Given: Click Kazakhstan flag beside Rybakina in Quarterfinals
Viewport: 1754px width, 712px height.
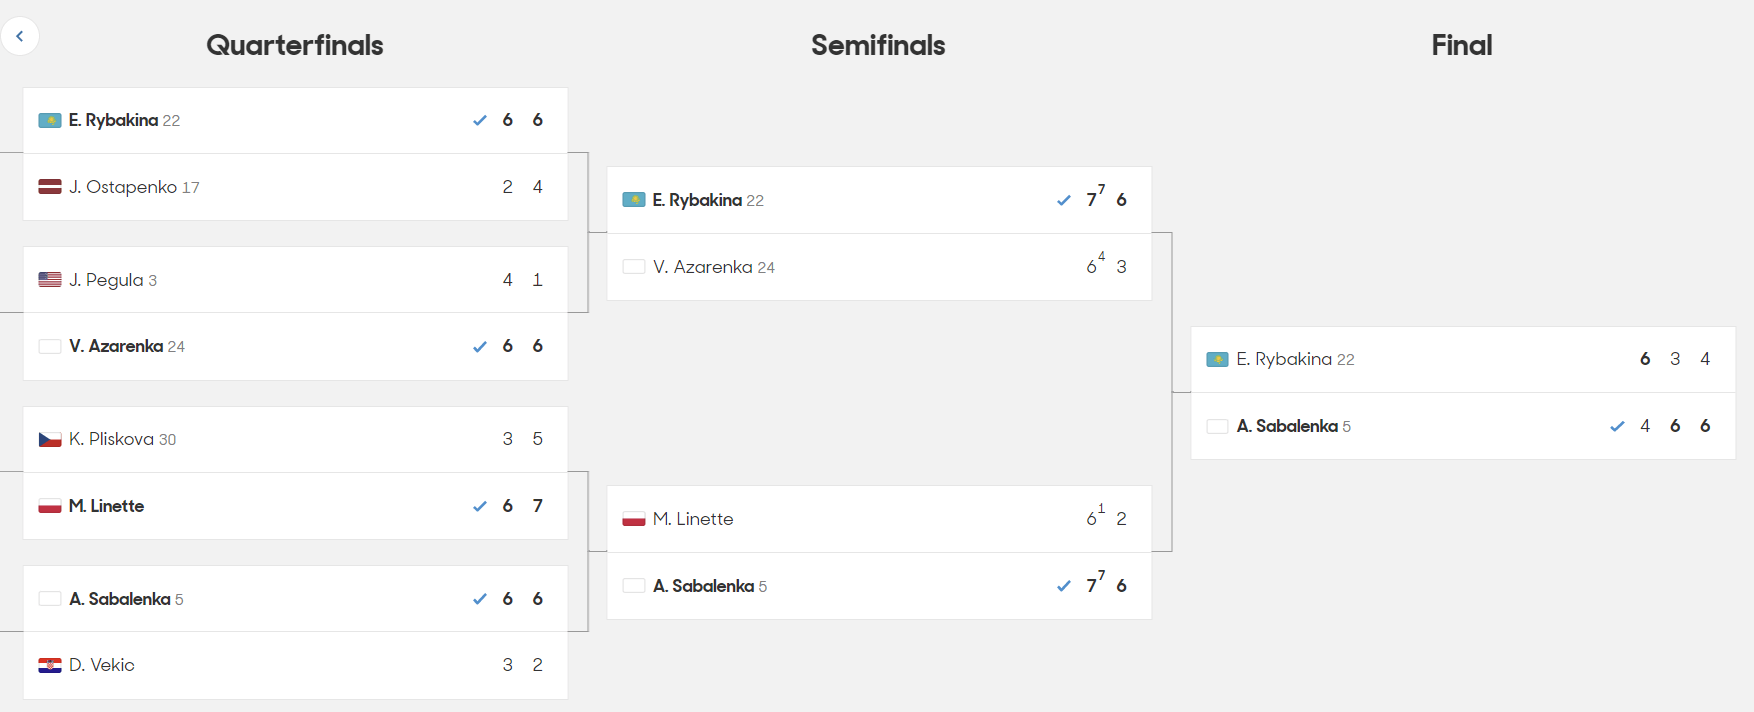Looking at the screenshot, I should point(50,120).
